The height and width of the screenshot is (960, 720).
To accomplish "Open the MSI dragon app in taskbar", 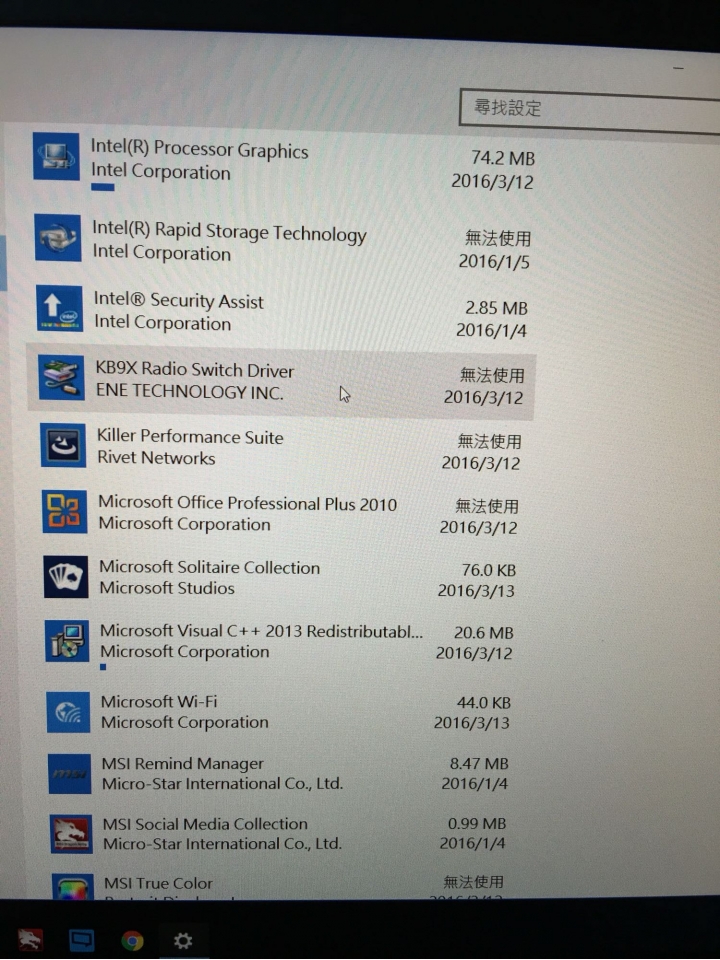I will [x=30, y=940].
